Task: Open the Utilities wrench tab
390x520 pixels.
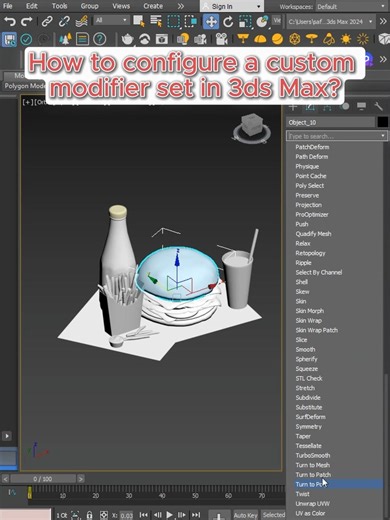Action: (x=378, y=106)
